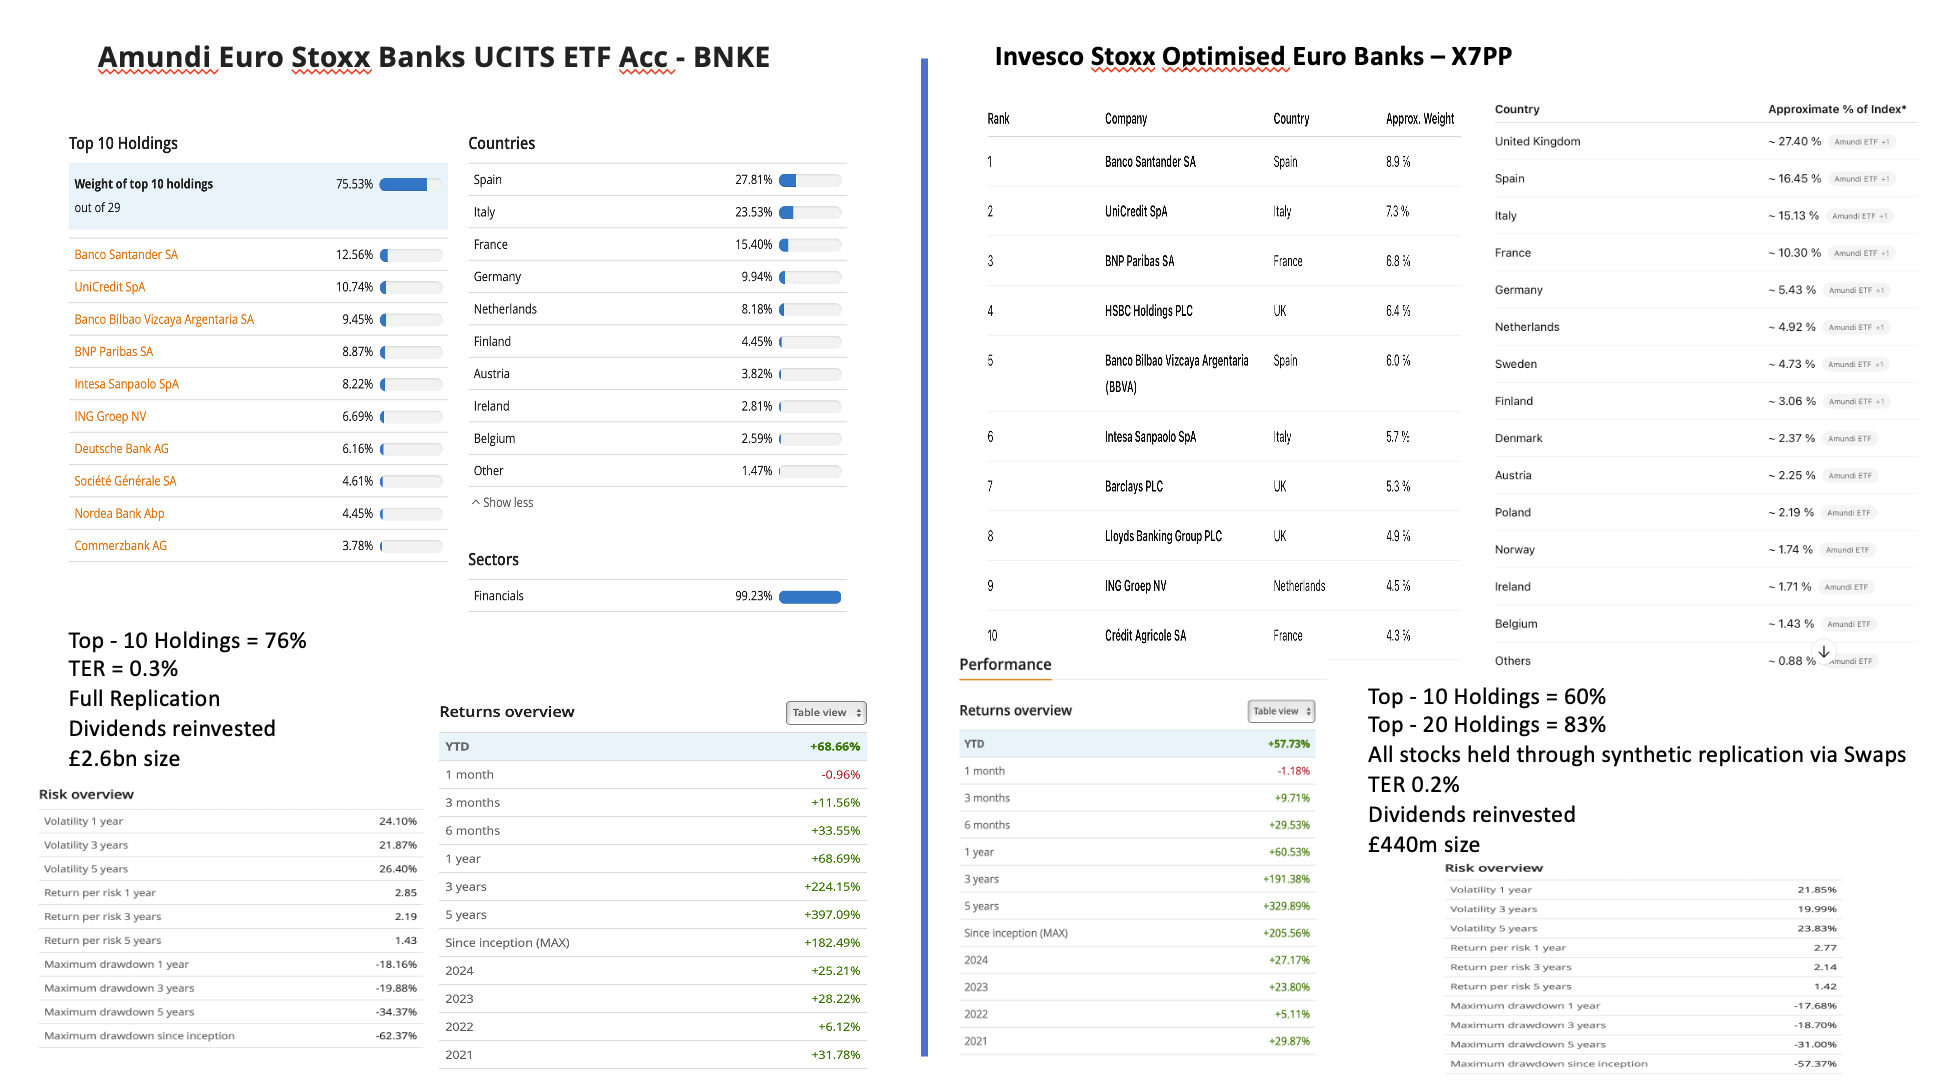Select the Crédit Agricole SA row

[1223, 636]
